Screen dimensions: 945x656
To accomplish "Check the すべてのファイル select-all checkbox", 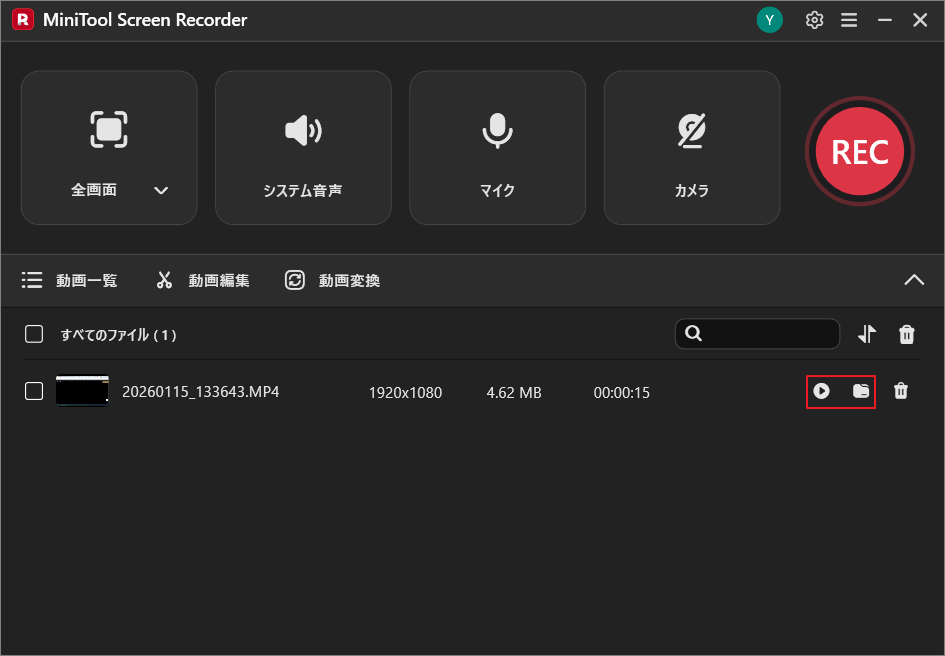I will coord(33,334).
